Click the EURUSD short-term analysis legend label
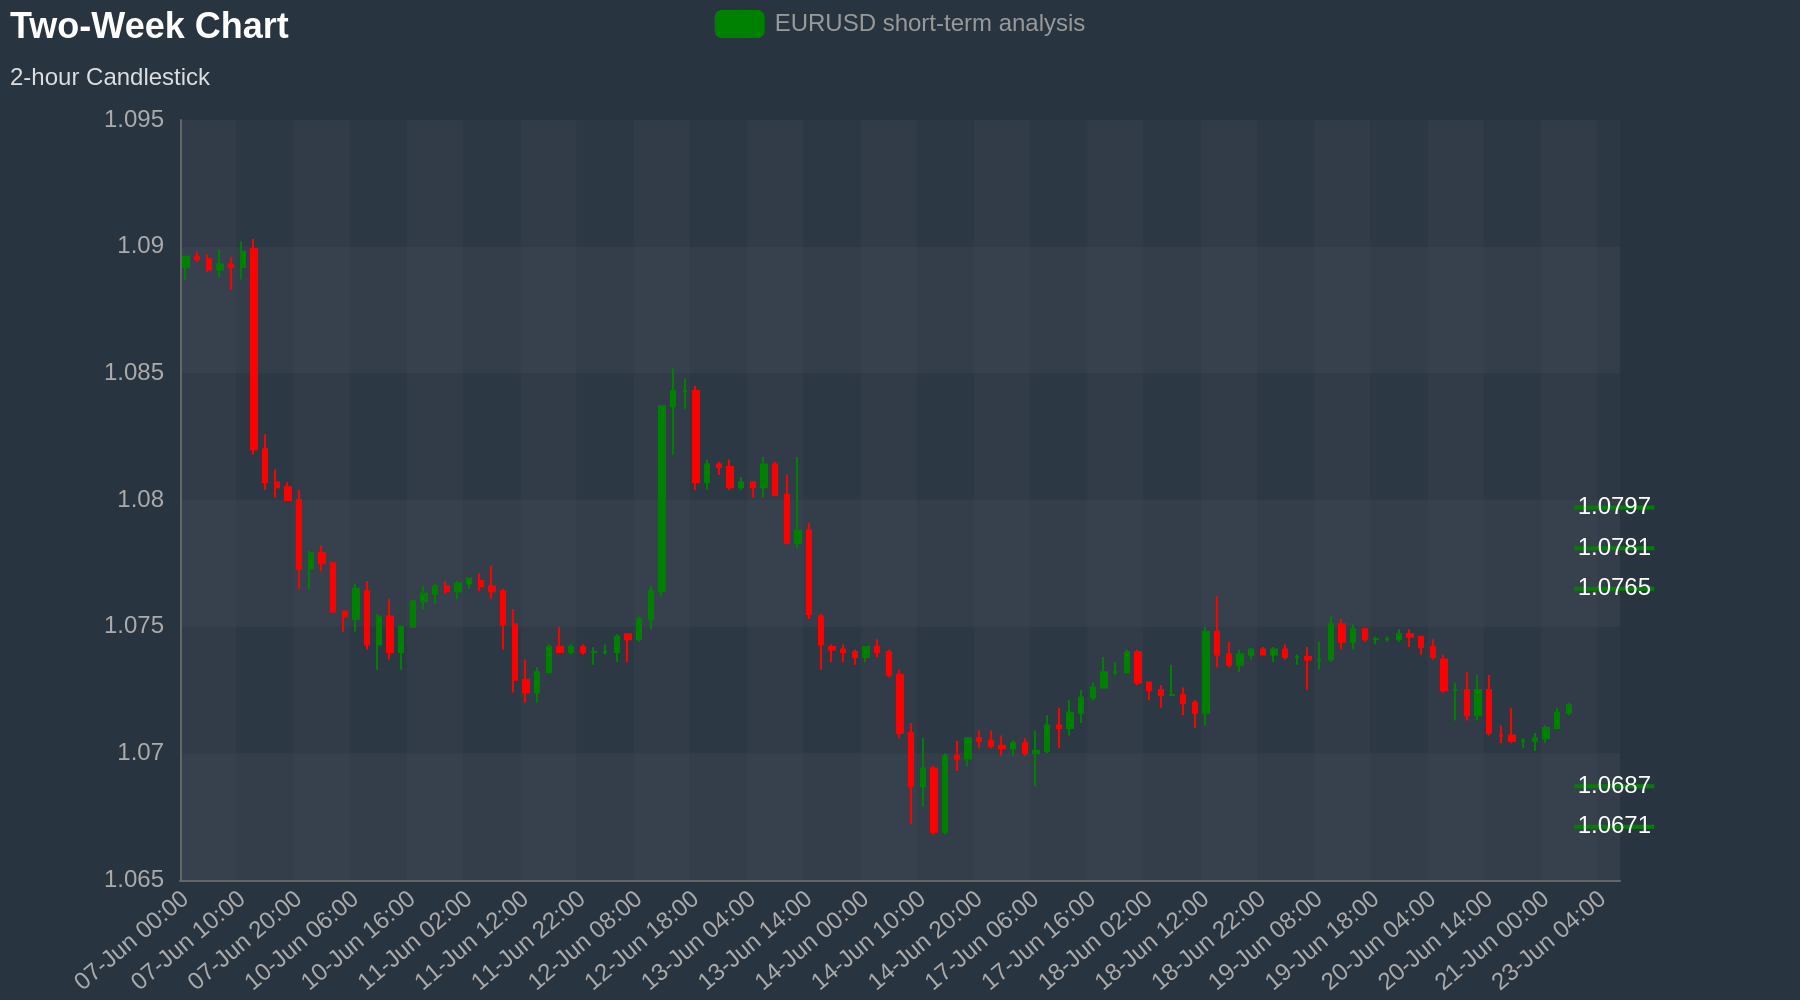This screenshot has height=1000, width=1800. pos(929,23)
